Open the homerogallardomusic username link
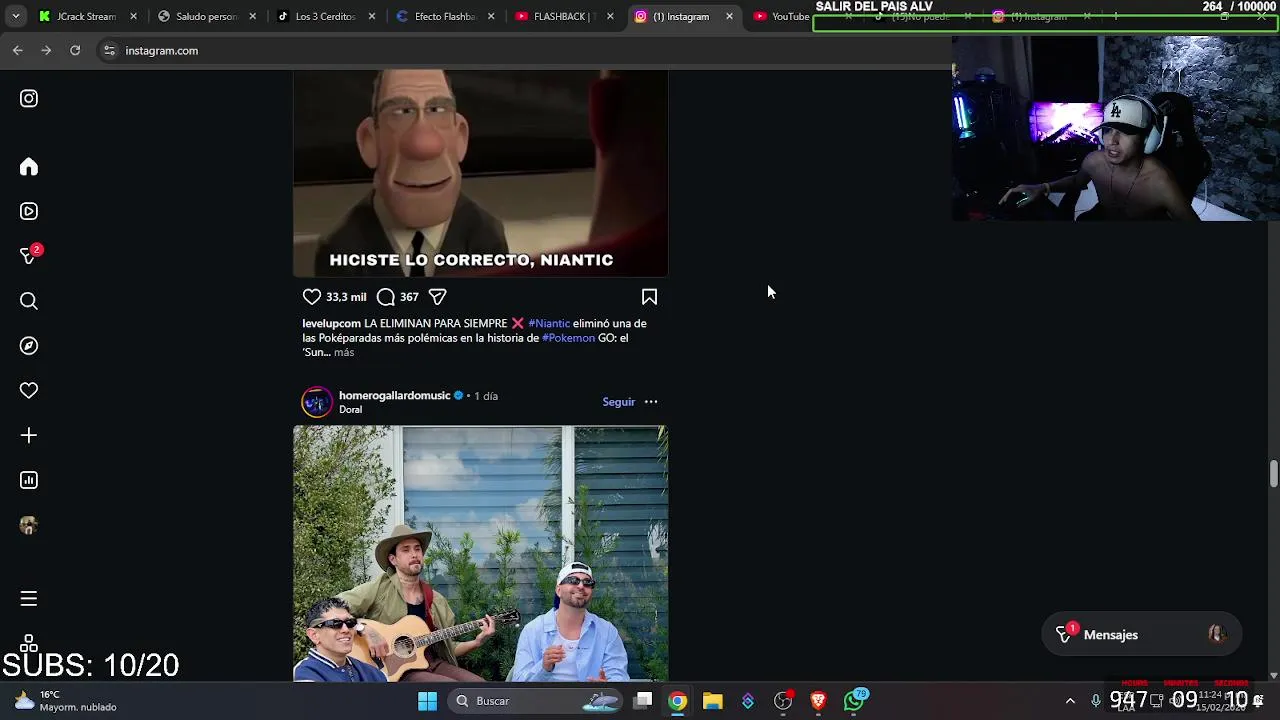1280x720 pixels. click(x=394, y=395)
